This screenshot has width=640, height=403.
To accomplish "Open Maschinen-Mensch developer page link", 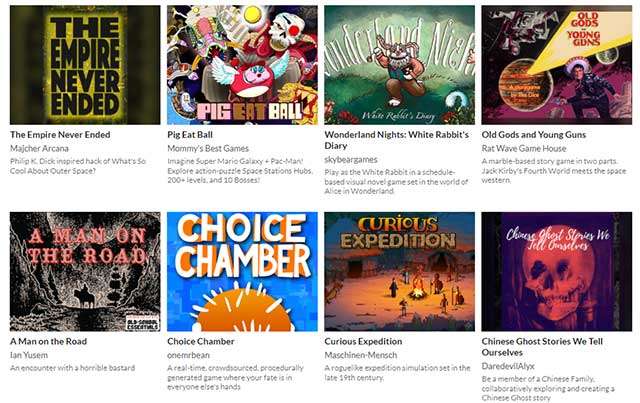I will coord(361,355).
